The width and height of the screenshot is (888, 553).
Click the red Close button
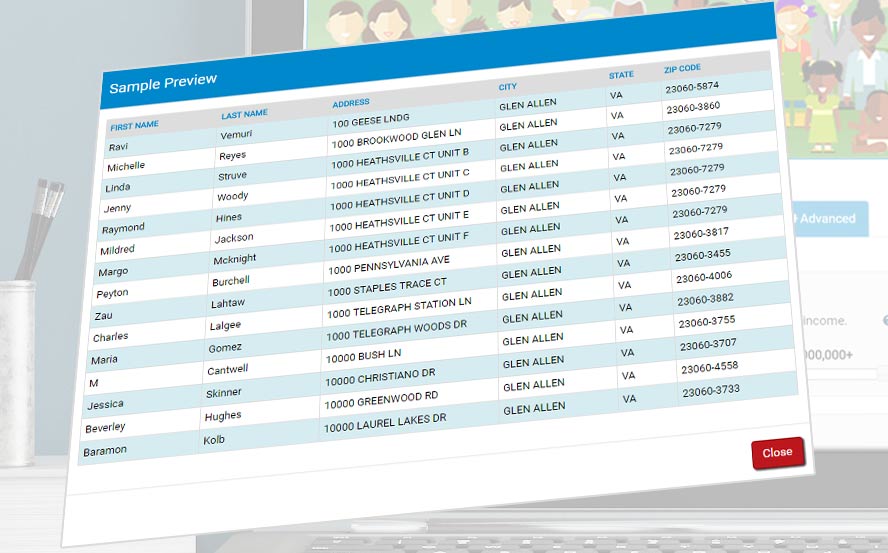[x=777, y=452]
